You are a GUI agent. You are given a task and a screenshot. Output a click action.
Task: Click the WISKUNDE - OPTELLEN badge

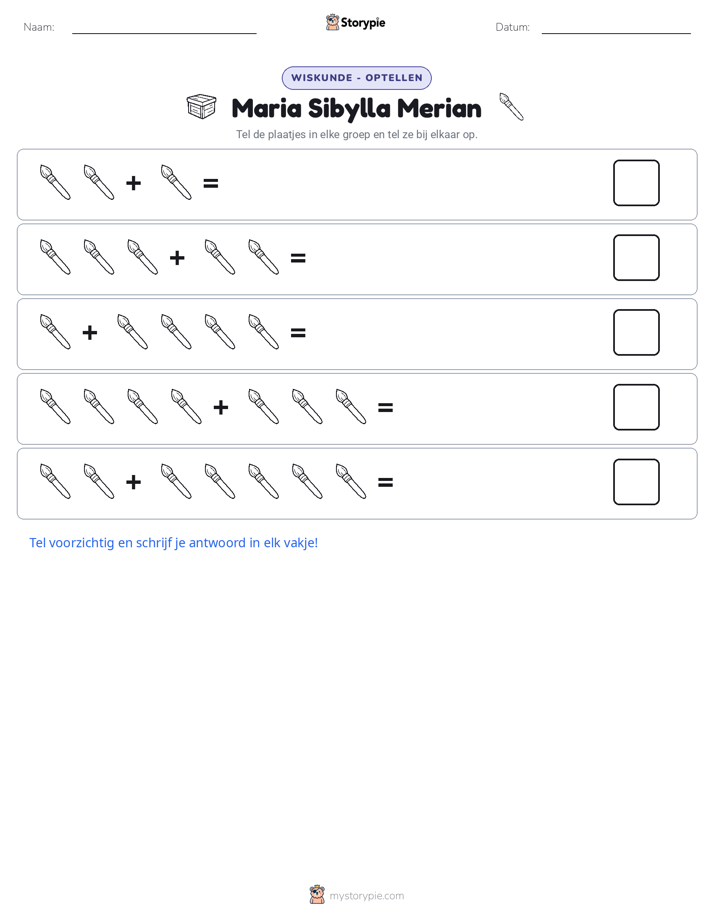356,78
